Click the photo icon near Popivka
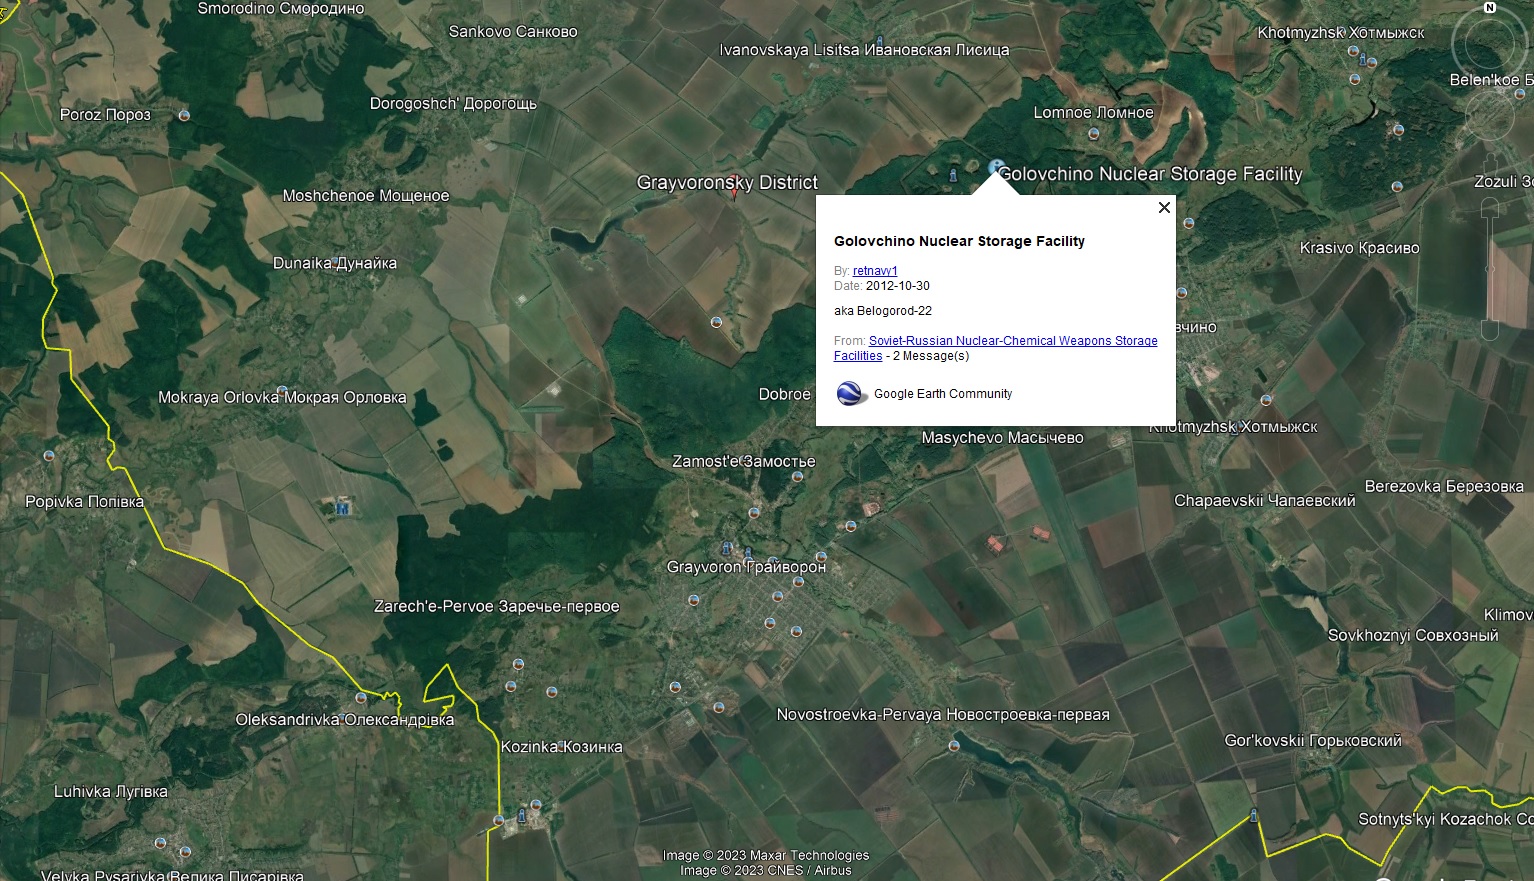 click(x=49, y=455)
